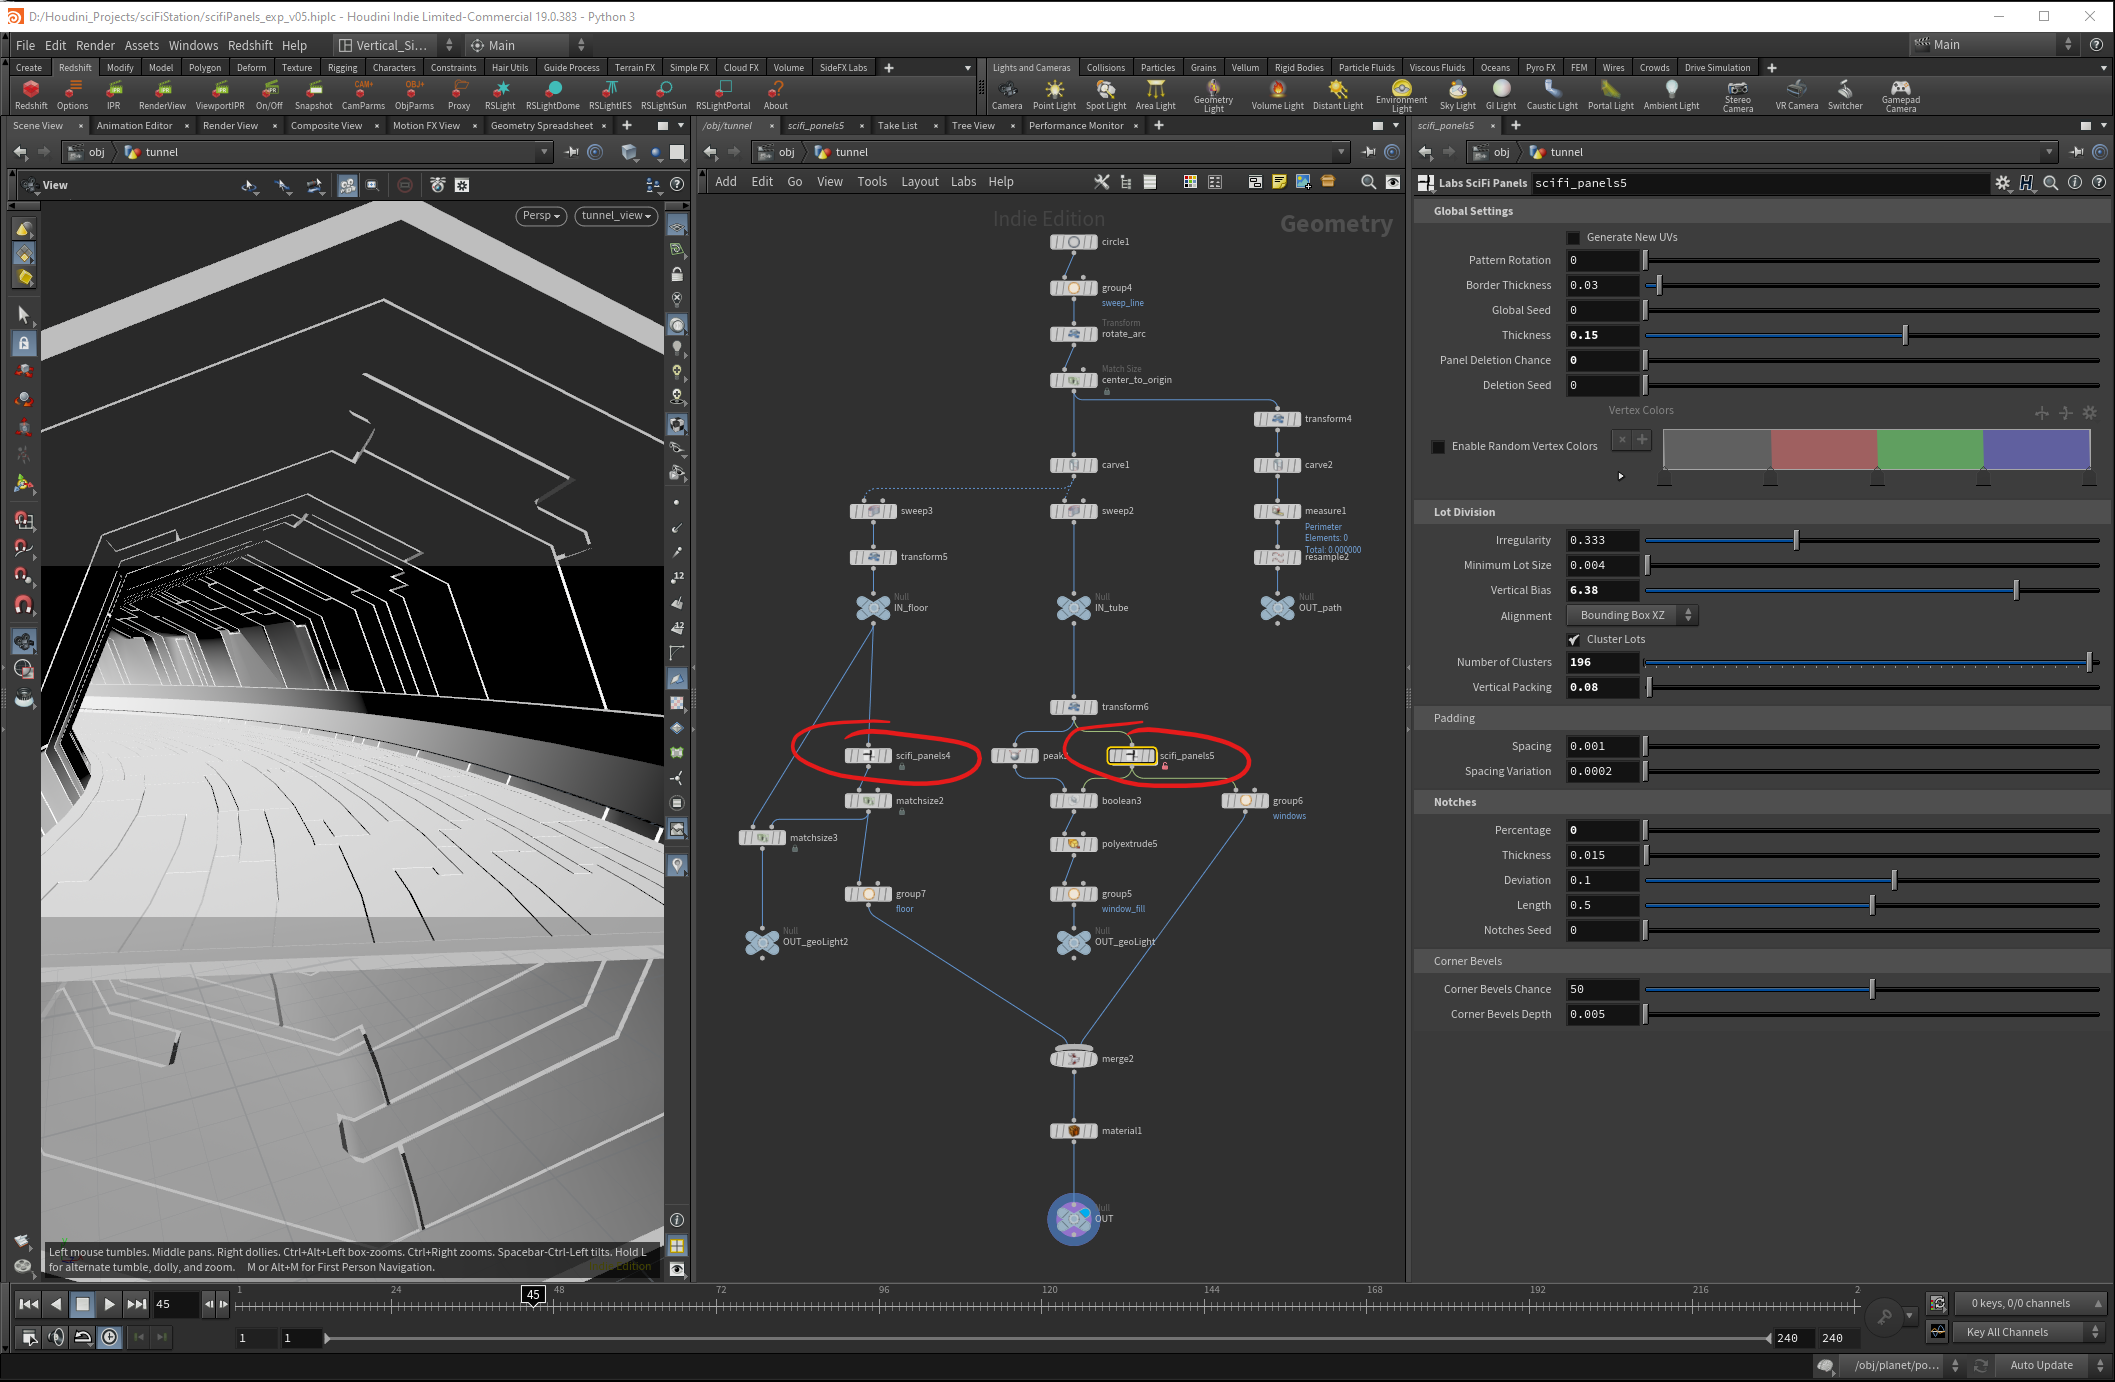The height and width of the screenshot is (1382, 2115).
Task: Open the keys and channels dropdown
Action: (x=2029, y=1303)
